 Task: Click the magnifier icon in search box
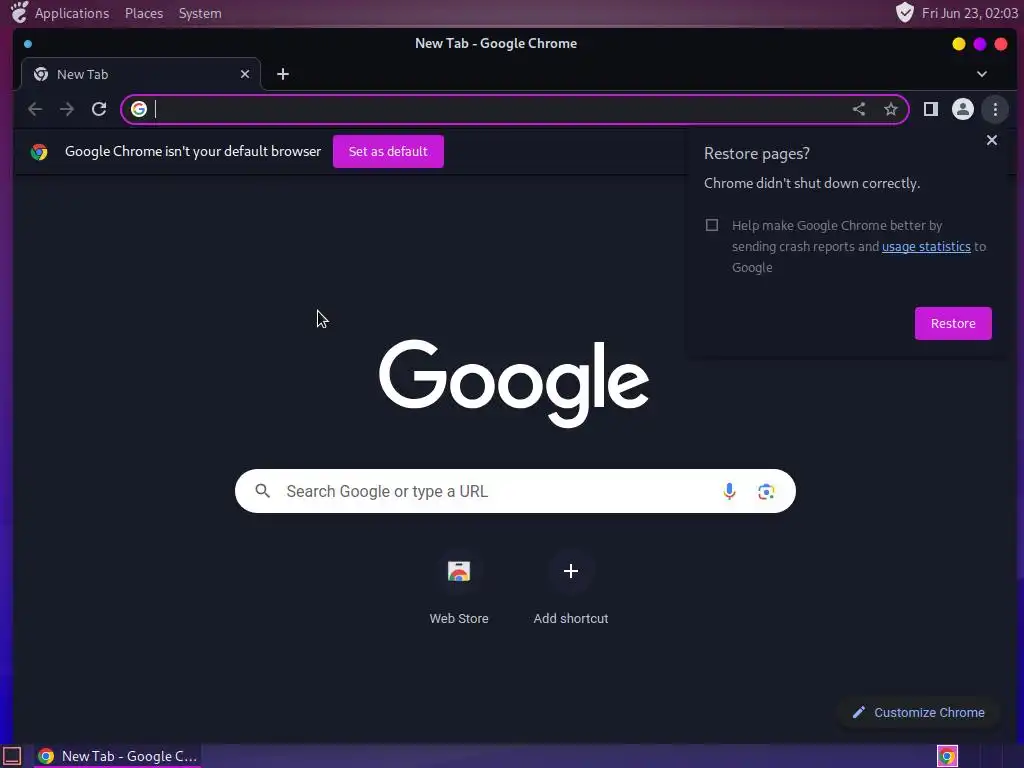click(263, 490)
